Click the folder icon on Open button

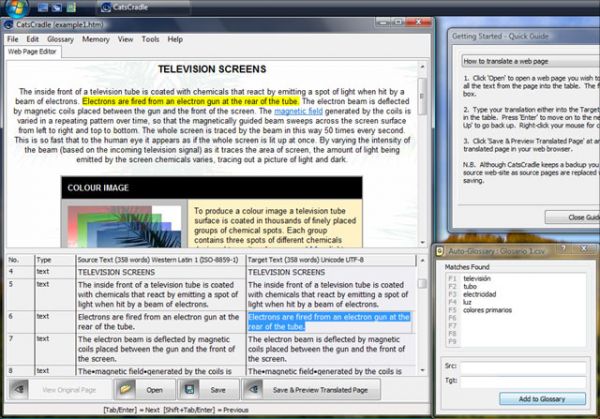(x=125, y=389)
